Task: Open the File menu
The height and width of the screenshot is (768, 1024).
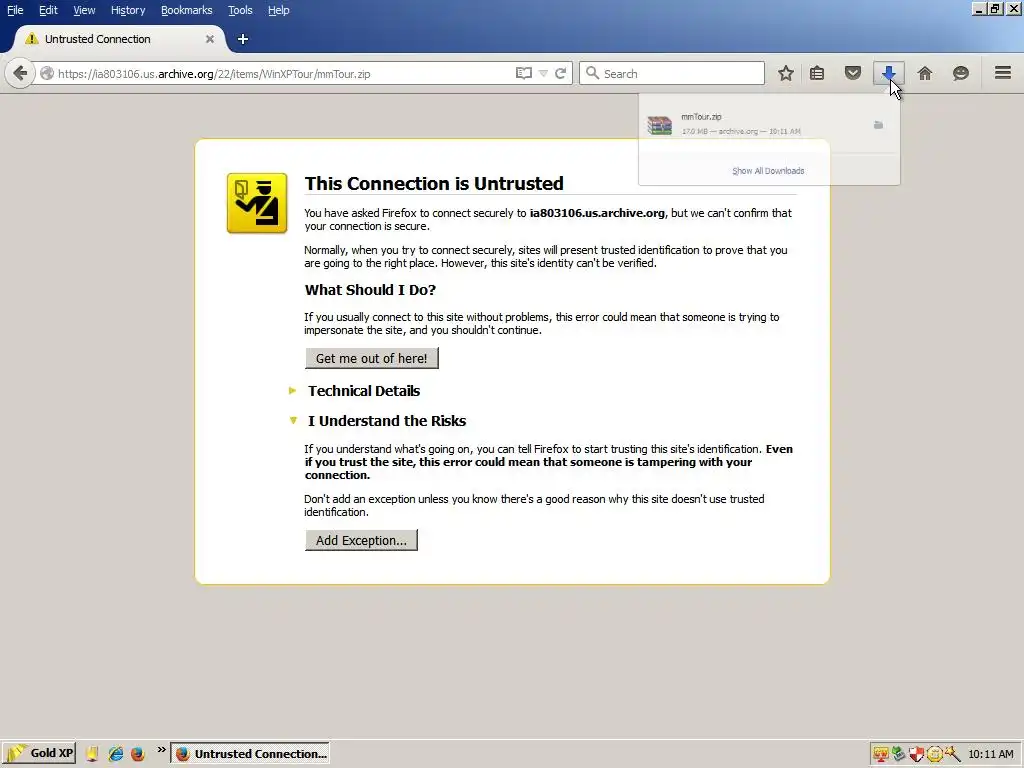Action: [15, 10]
